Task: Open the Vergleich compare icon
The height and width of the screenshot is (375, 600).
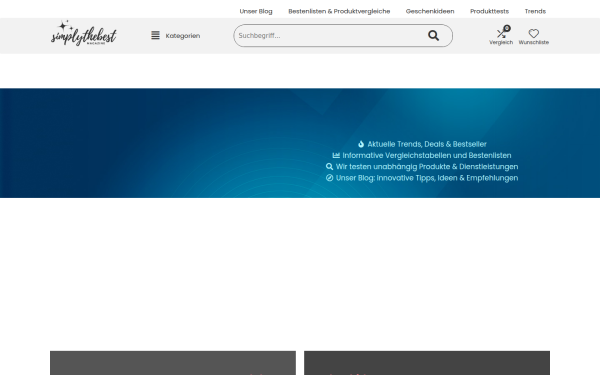Action: pos(501,33)
